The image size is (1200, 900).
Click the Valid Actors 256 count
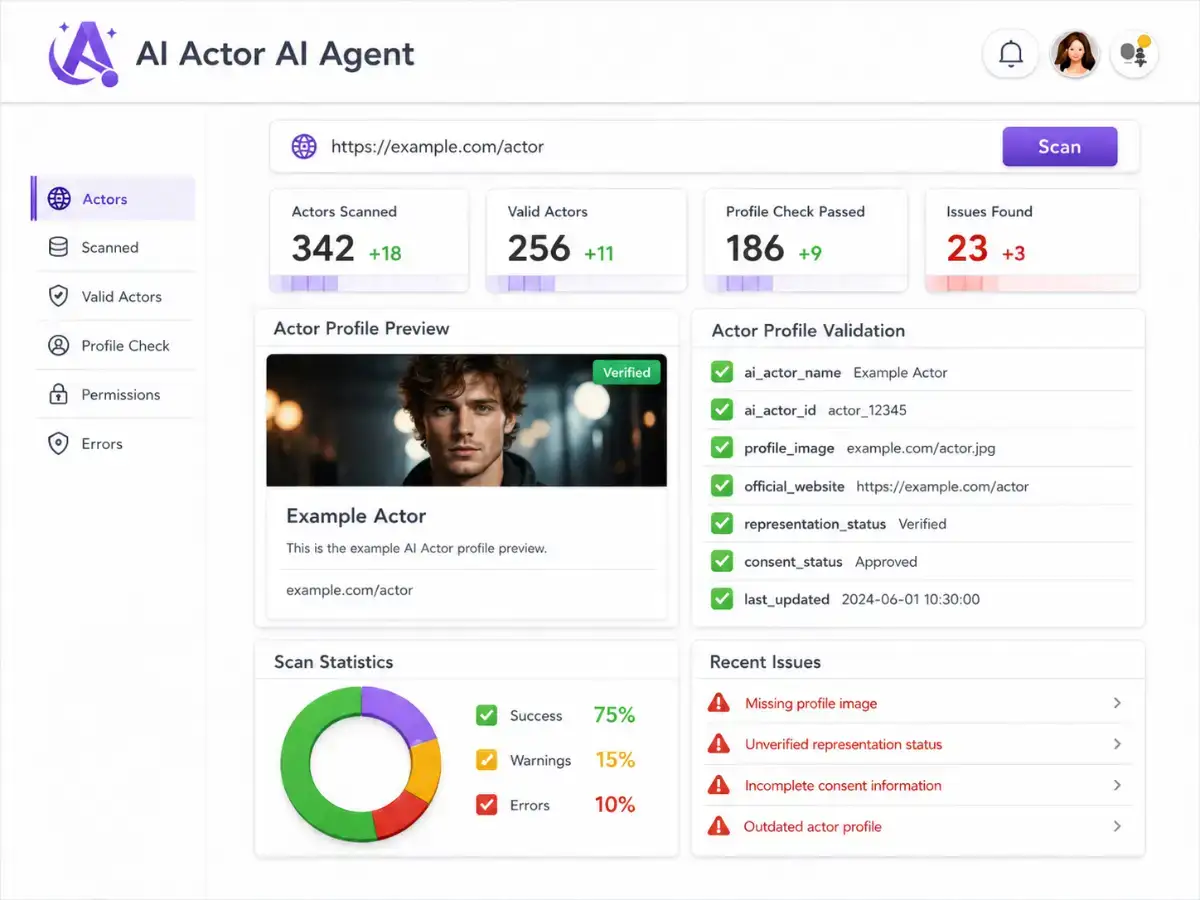(539, 248)
